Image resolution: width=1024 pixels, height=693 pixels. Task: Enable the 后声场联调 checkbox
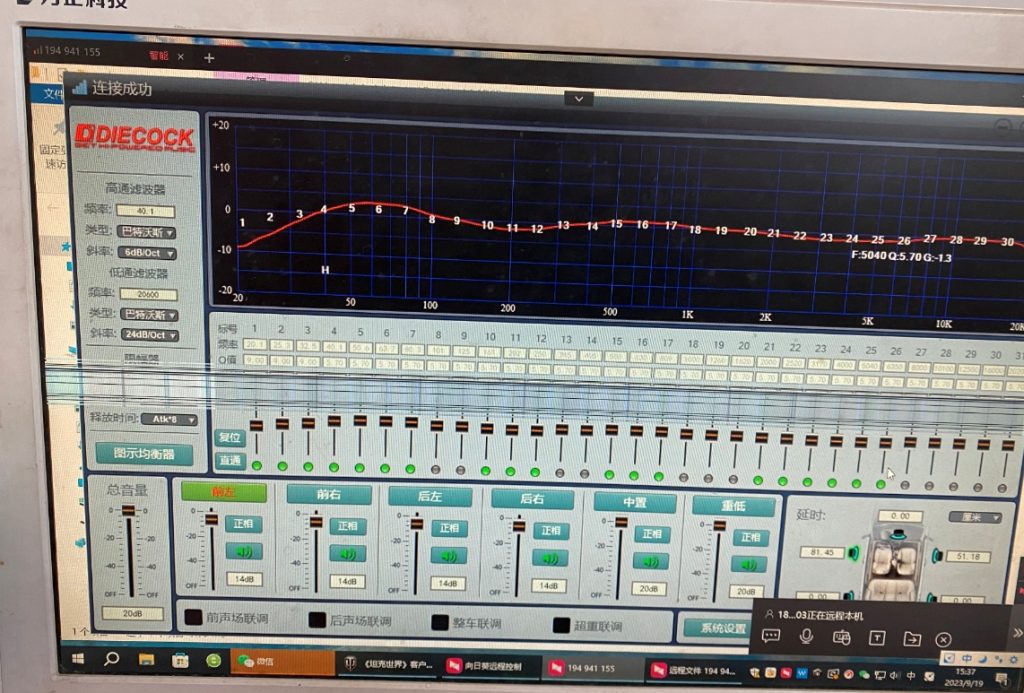(317, 620)
